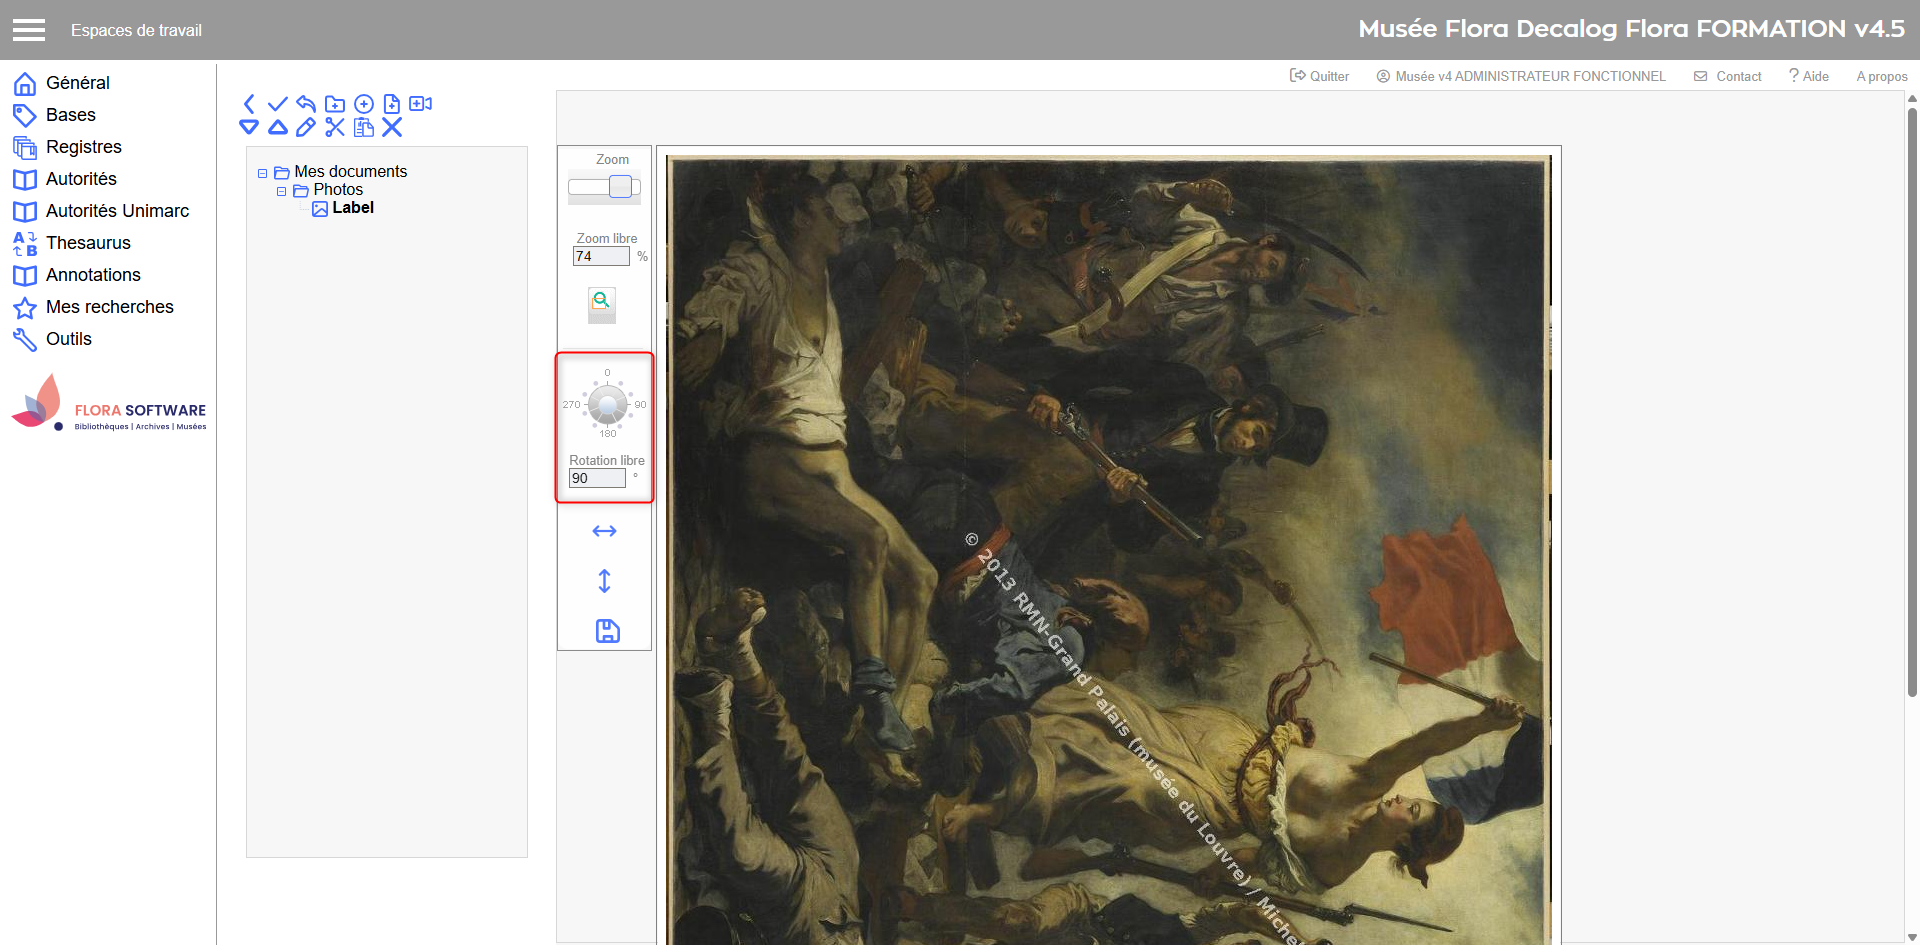Select the Label image in tree
This screenshot has height=945, width=1920.
point(352,208)
